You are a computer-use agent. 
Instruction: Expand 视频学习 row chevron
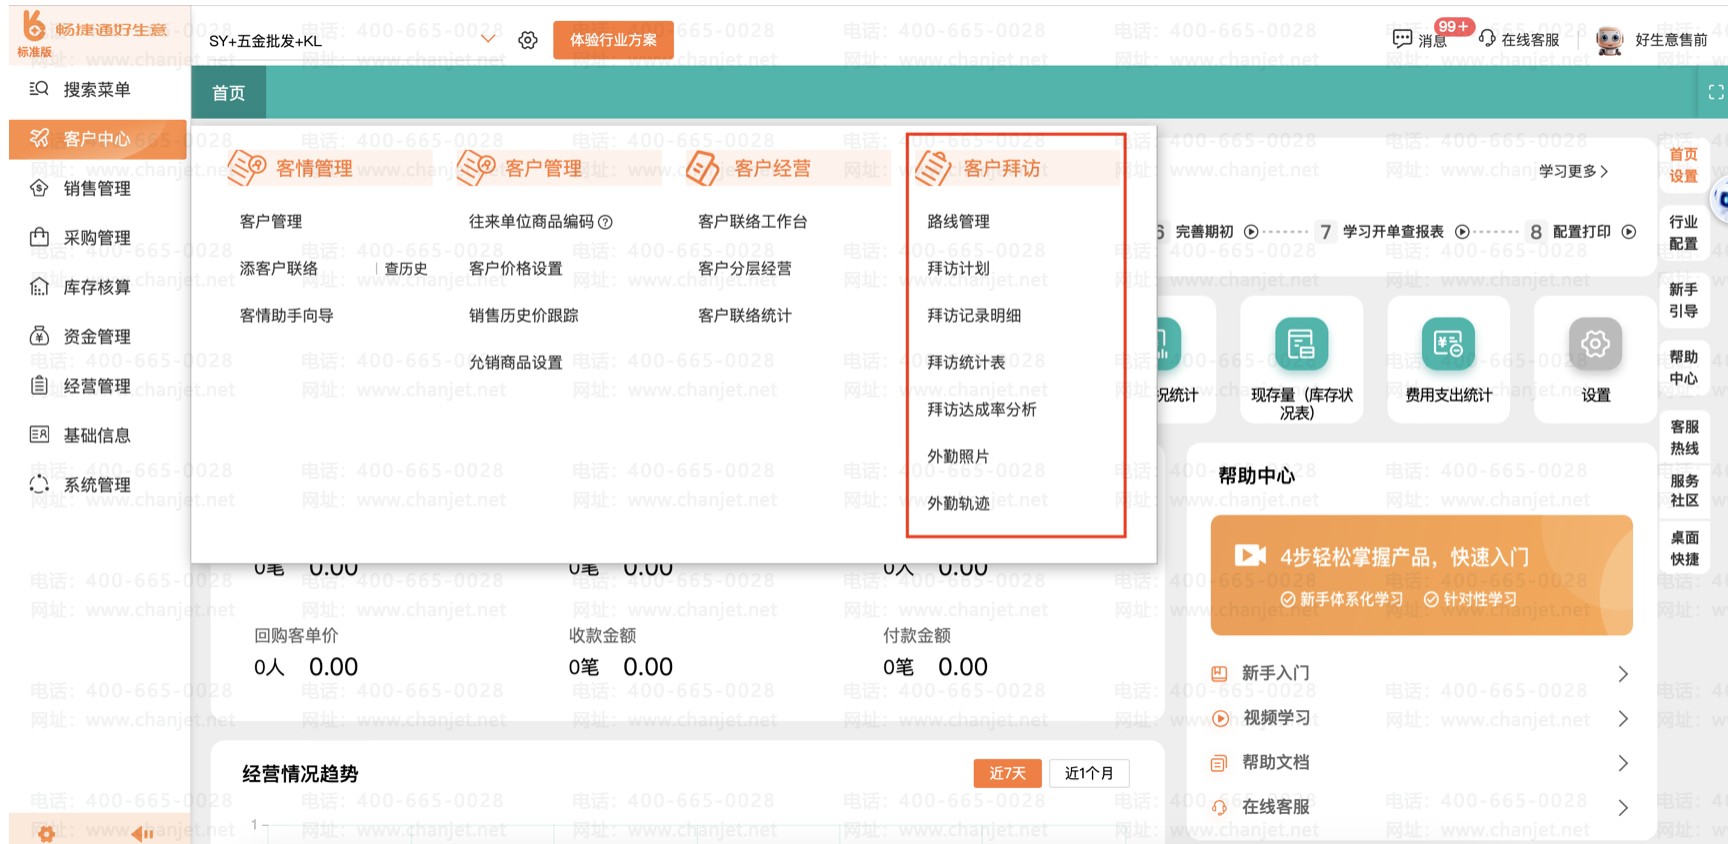click(x=1623, y=719)
